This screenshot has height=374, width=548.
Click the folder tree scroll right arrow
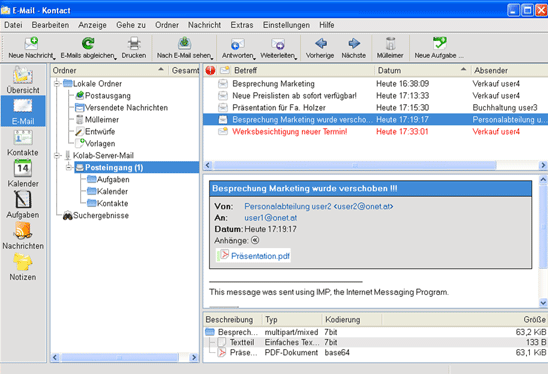click(194, 357)
